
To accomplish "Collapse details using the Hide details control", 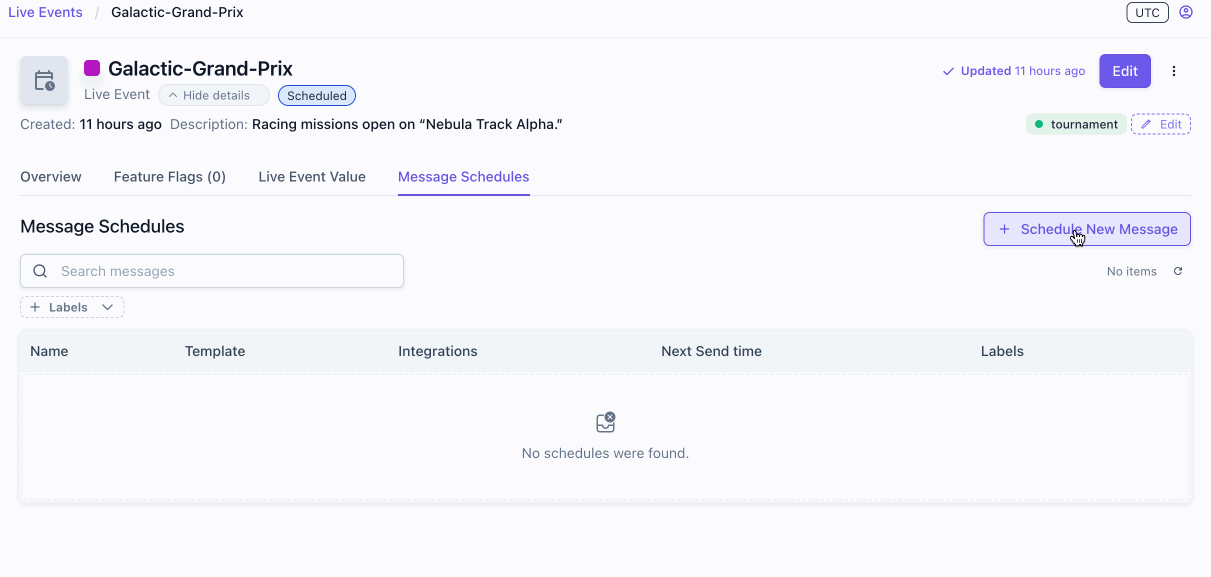I will 213,94.
